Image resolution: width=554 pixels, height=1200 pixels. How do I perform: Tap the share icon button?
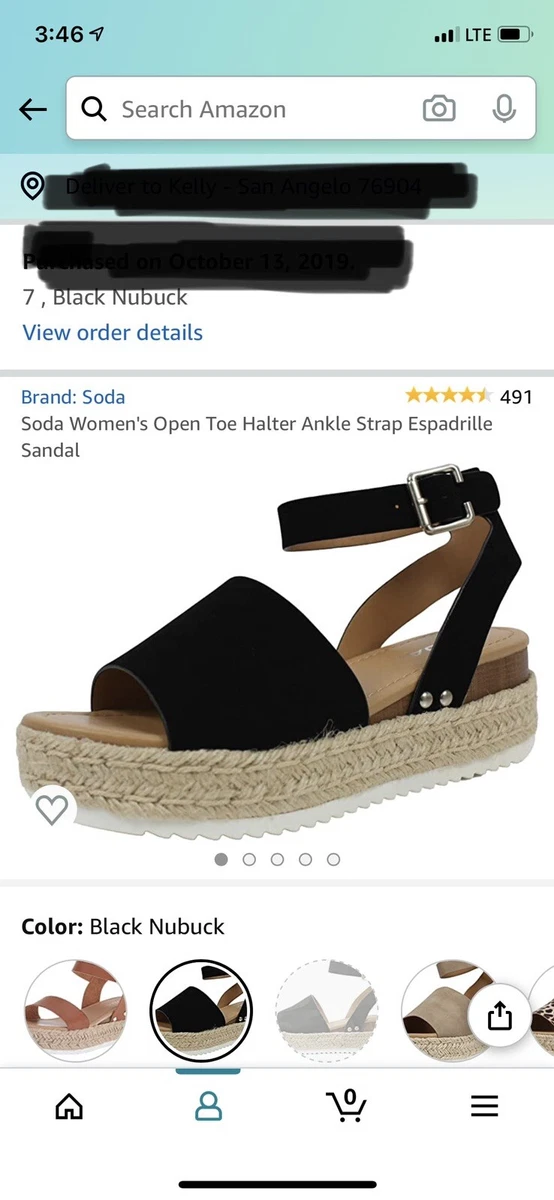(x=499, y=1016)
